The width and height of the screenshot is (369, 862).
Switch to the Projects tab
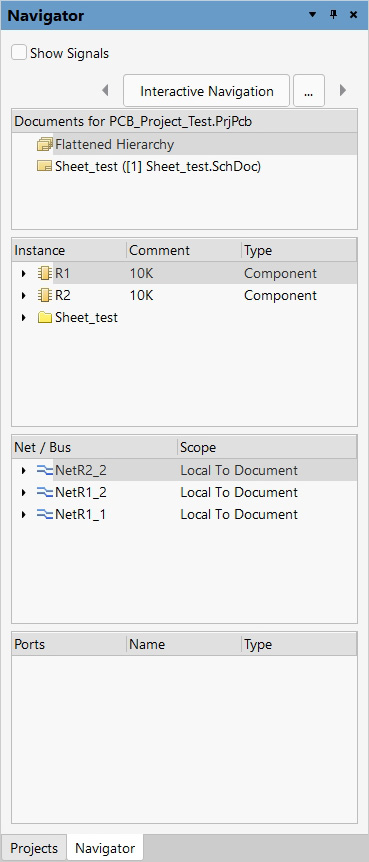click(34, 848)
